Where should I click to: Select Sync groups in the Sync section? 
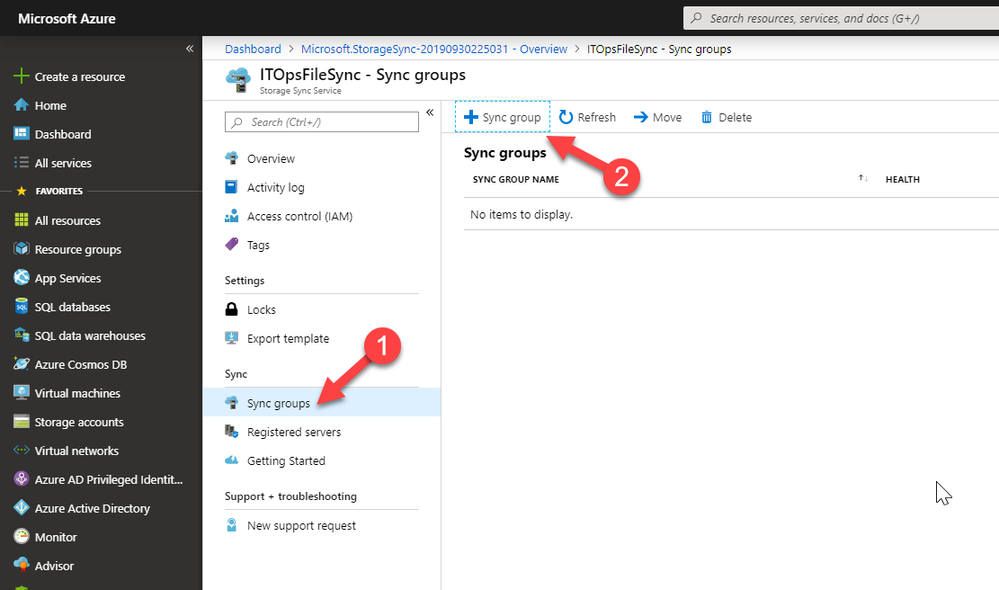point(322,403)
